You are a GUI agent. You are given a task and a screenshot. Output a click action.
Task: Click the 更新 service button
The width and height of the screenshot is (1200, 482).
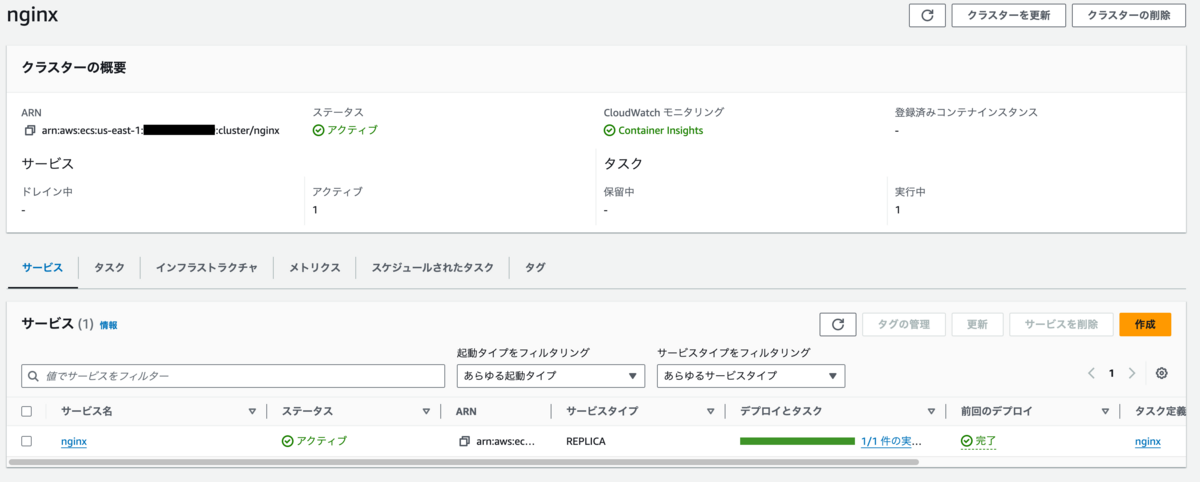coord(977,324)
